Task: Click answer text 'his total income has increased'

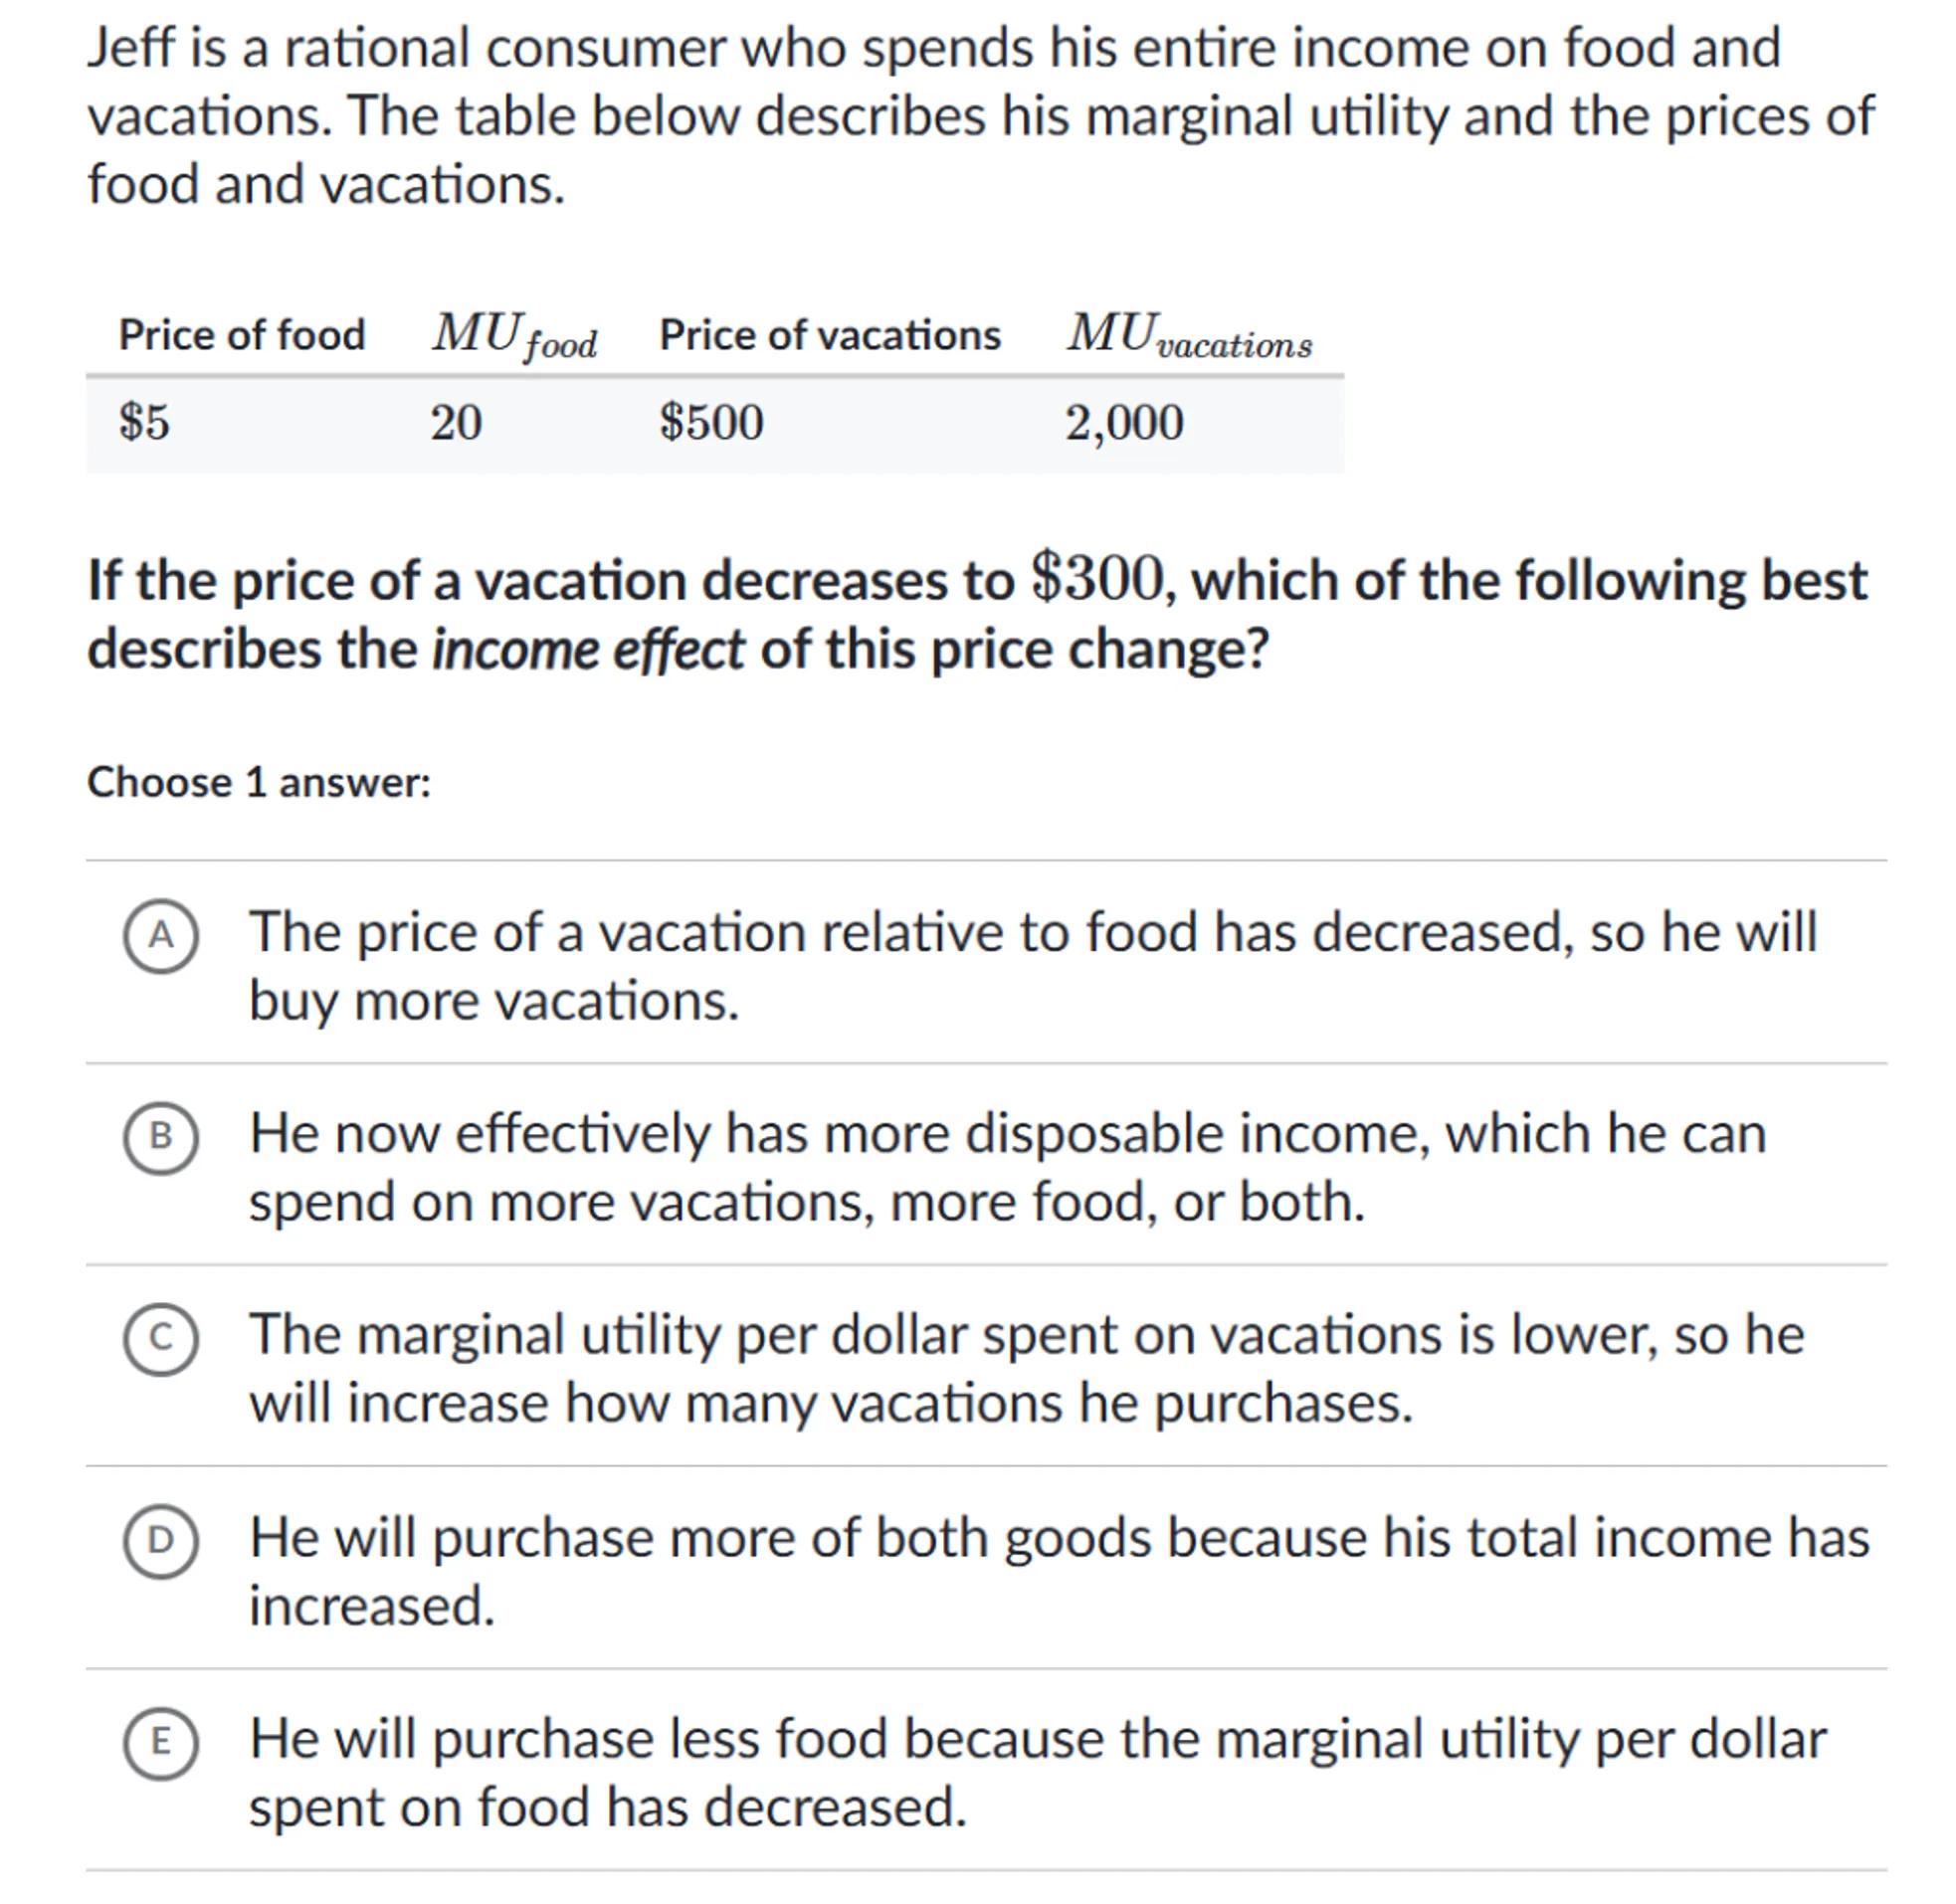Action: coord(1058,1570)
